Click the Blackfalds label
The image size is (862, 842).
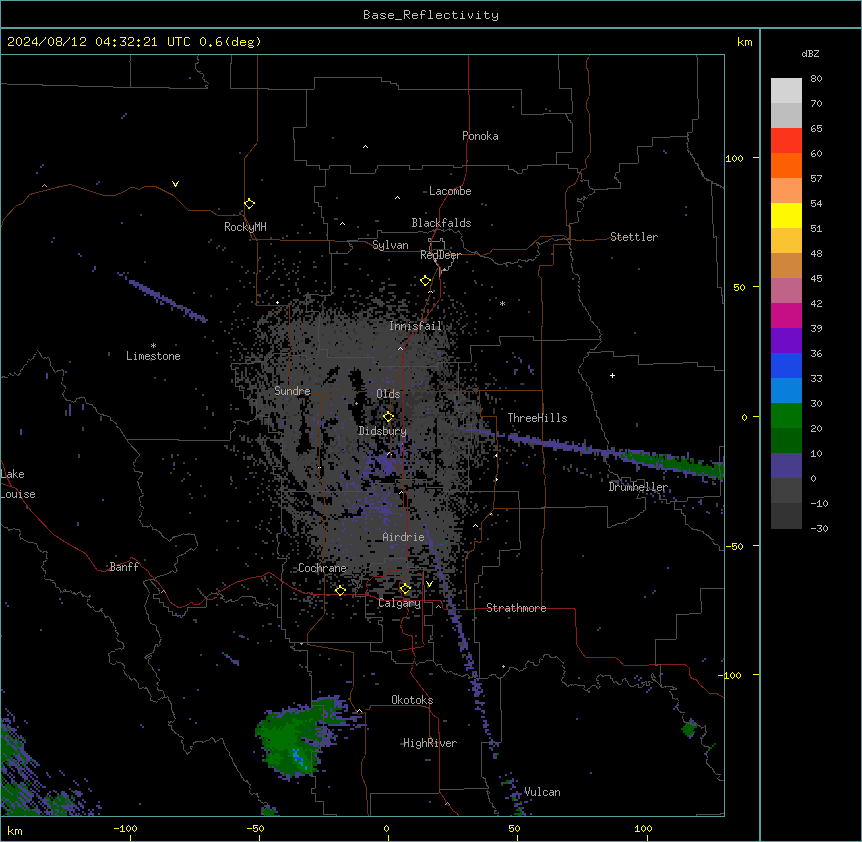pos(441,223)
